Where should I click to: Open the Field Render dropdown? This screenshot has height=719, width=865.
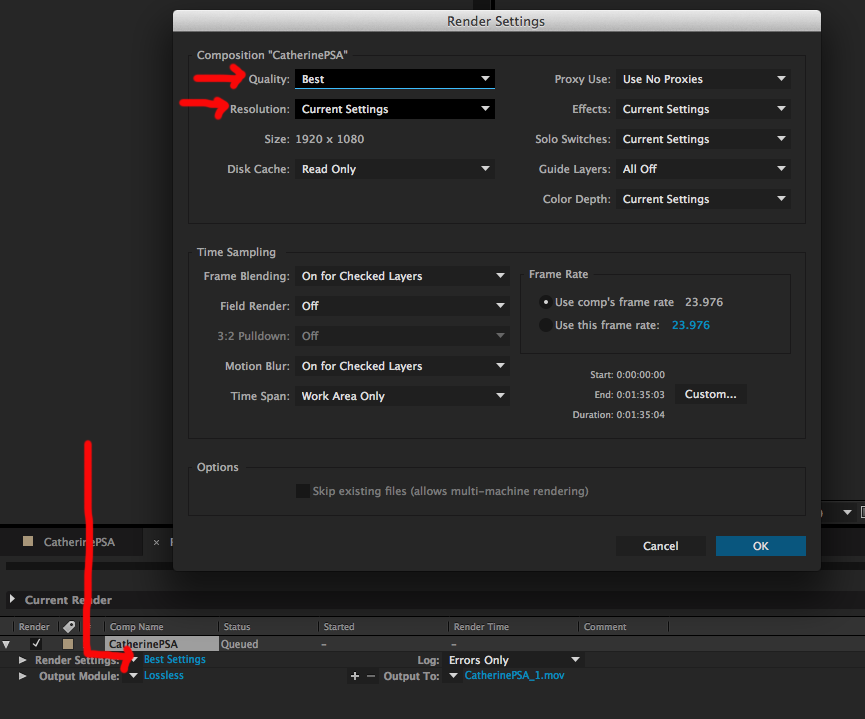[402, 306]
